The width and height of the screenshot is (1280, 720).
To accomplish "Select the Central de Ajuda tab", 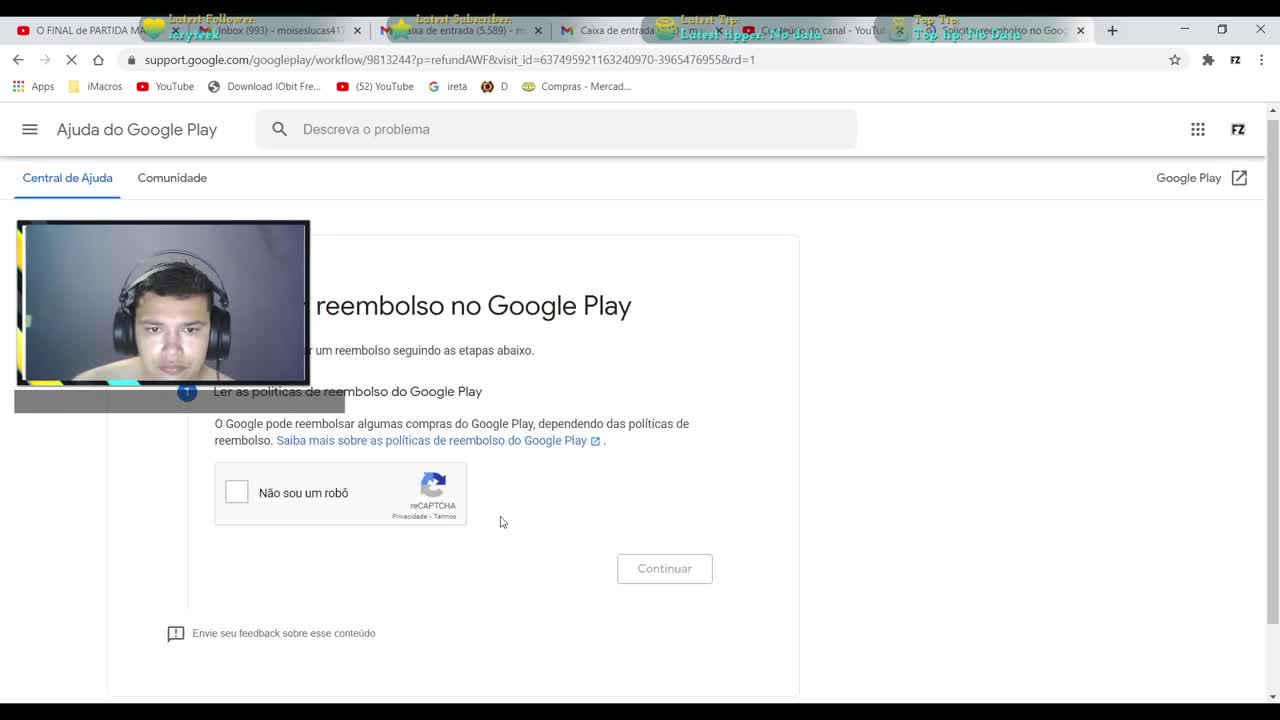I will pos(67,178).
